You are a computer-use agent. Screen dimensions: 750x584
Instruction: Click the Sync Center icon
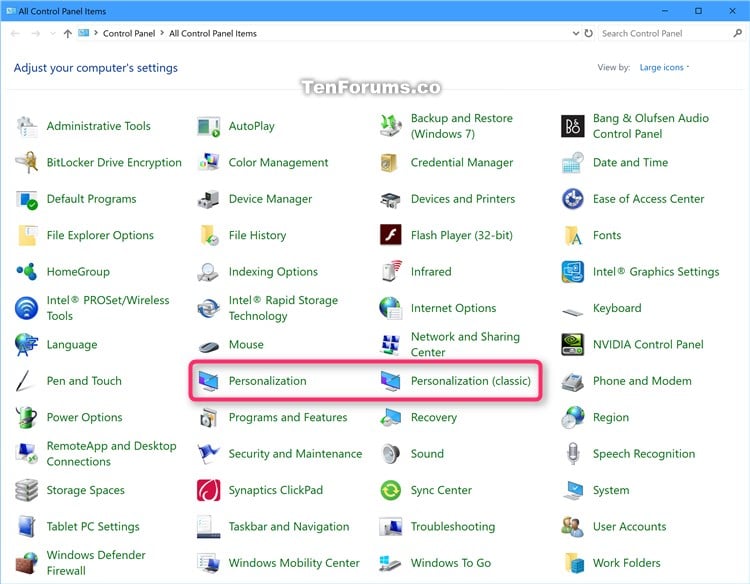[391, 490]
